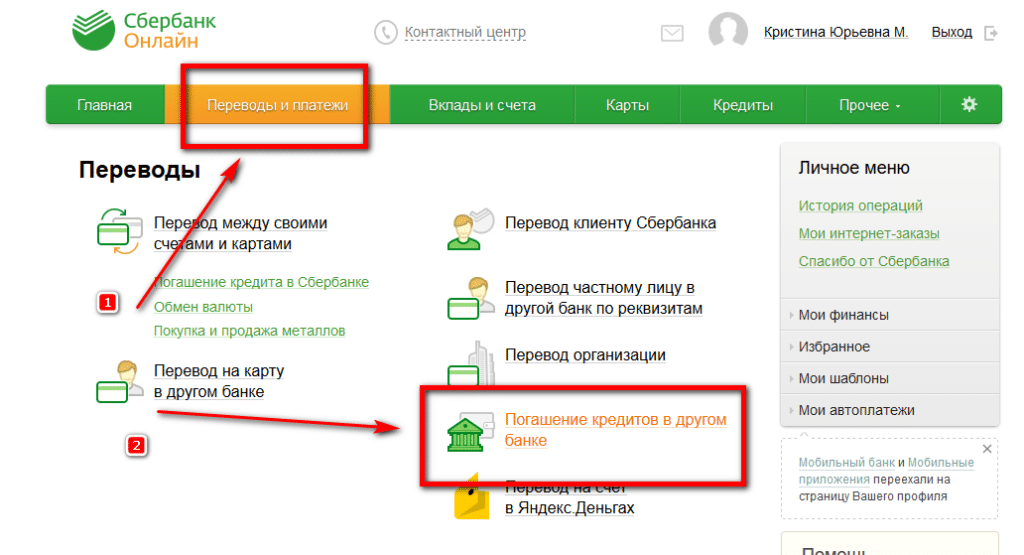1024x555 pixels.
Task: Open Обмен валюты link
Action: (x=203, y=307)
